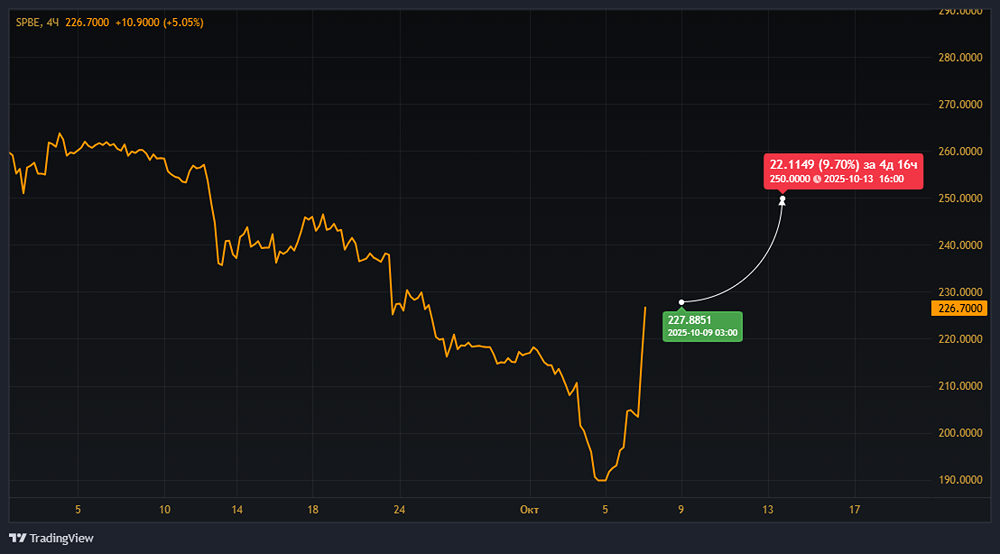
Task: Click the 4Ч interval label
Action: pyautogui.click(x=53, y=22)
